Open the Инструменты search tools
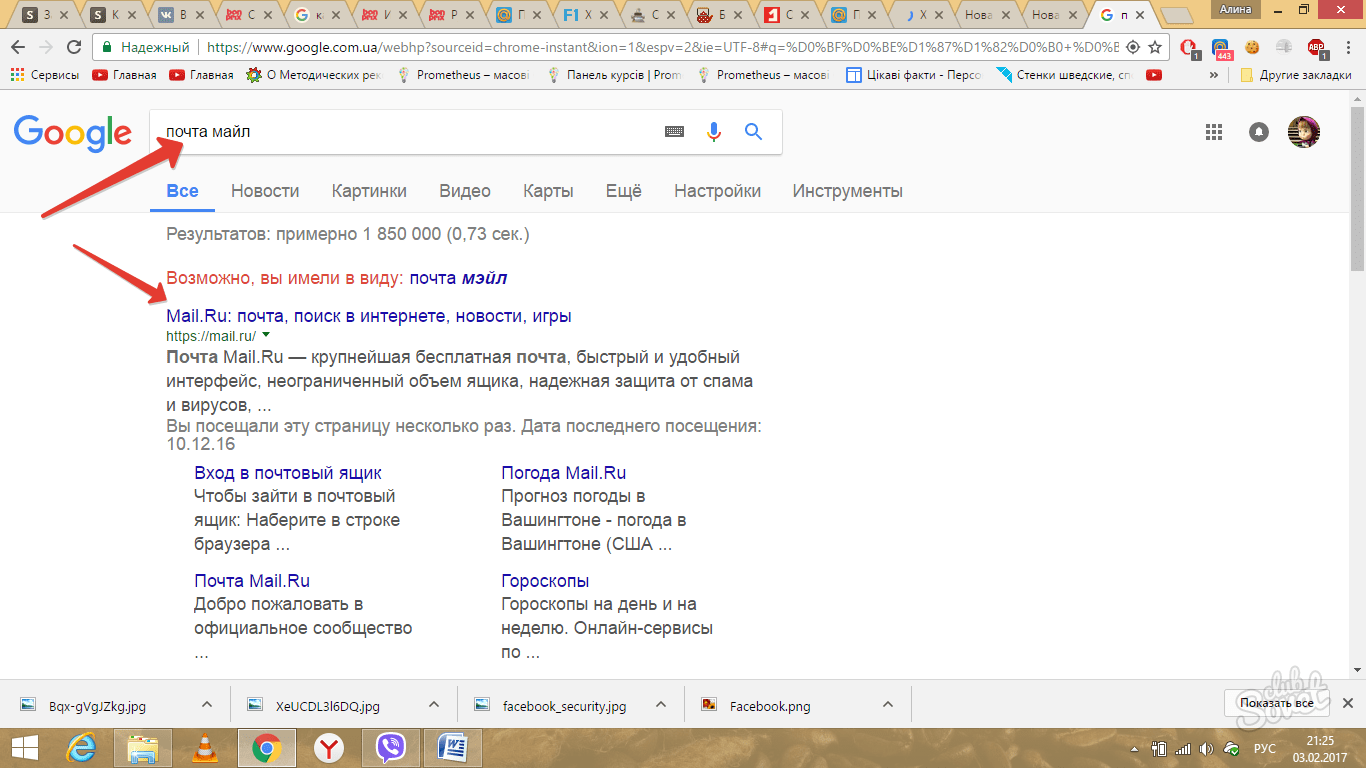This screenshot has width=1366, height=768. [x=848, y=191]
